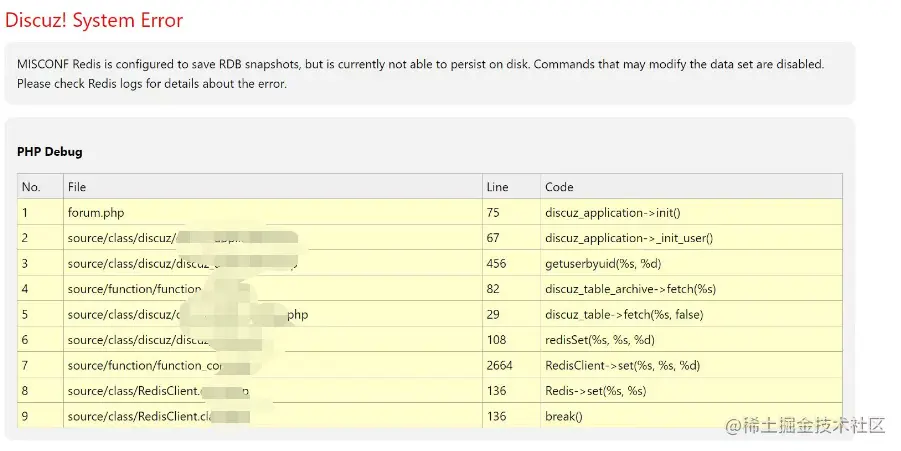This screenshot has height=451, width=901.
Task: Select 'getuserbyuid(%s, %d)' code cell
Action: click(691, 263)
